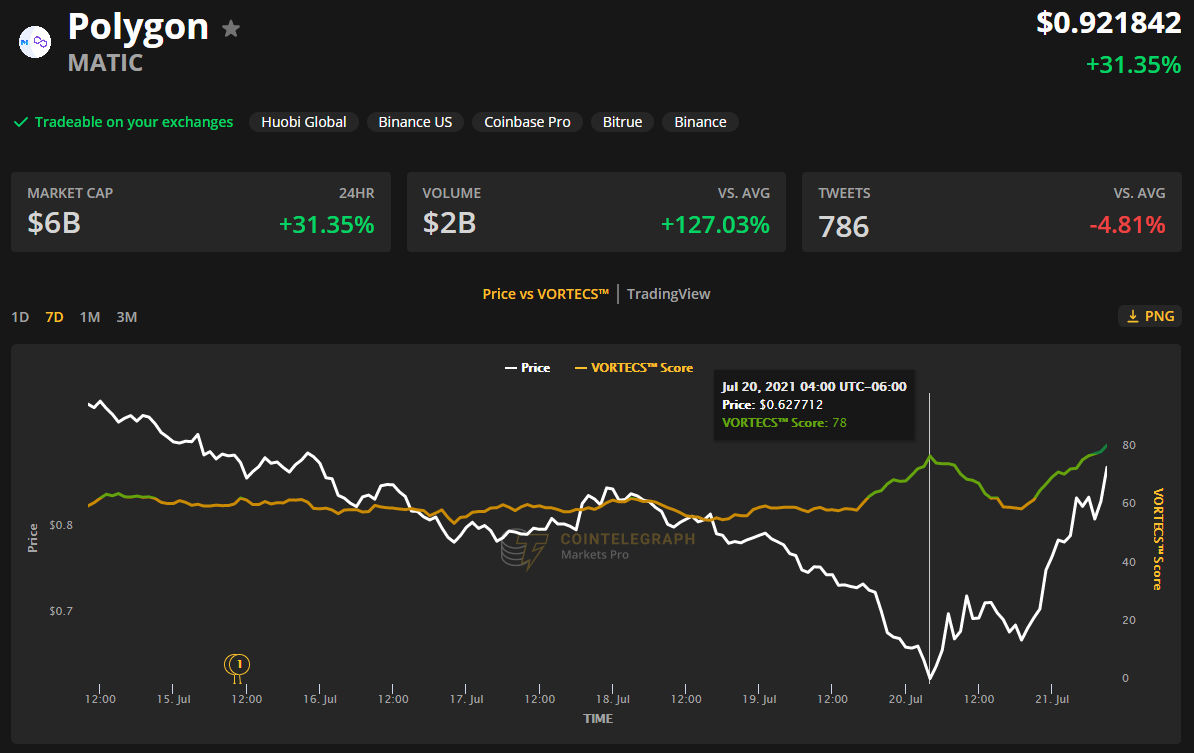Favorite Polygon with the star icon
The width and height of the screenshot is (1194, 753).
pos(231,29)
